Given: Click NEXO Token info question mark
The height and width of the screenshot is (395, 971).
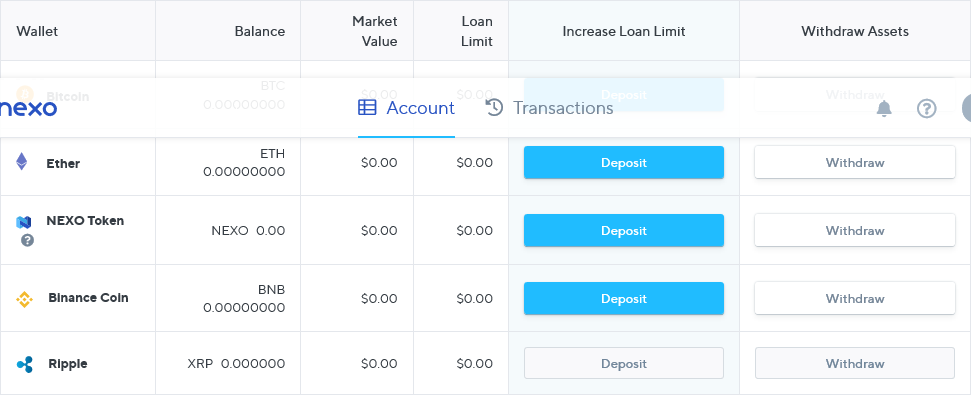Looking at the screenshot, I should (27, 240).
